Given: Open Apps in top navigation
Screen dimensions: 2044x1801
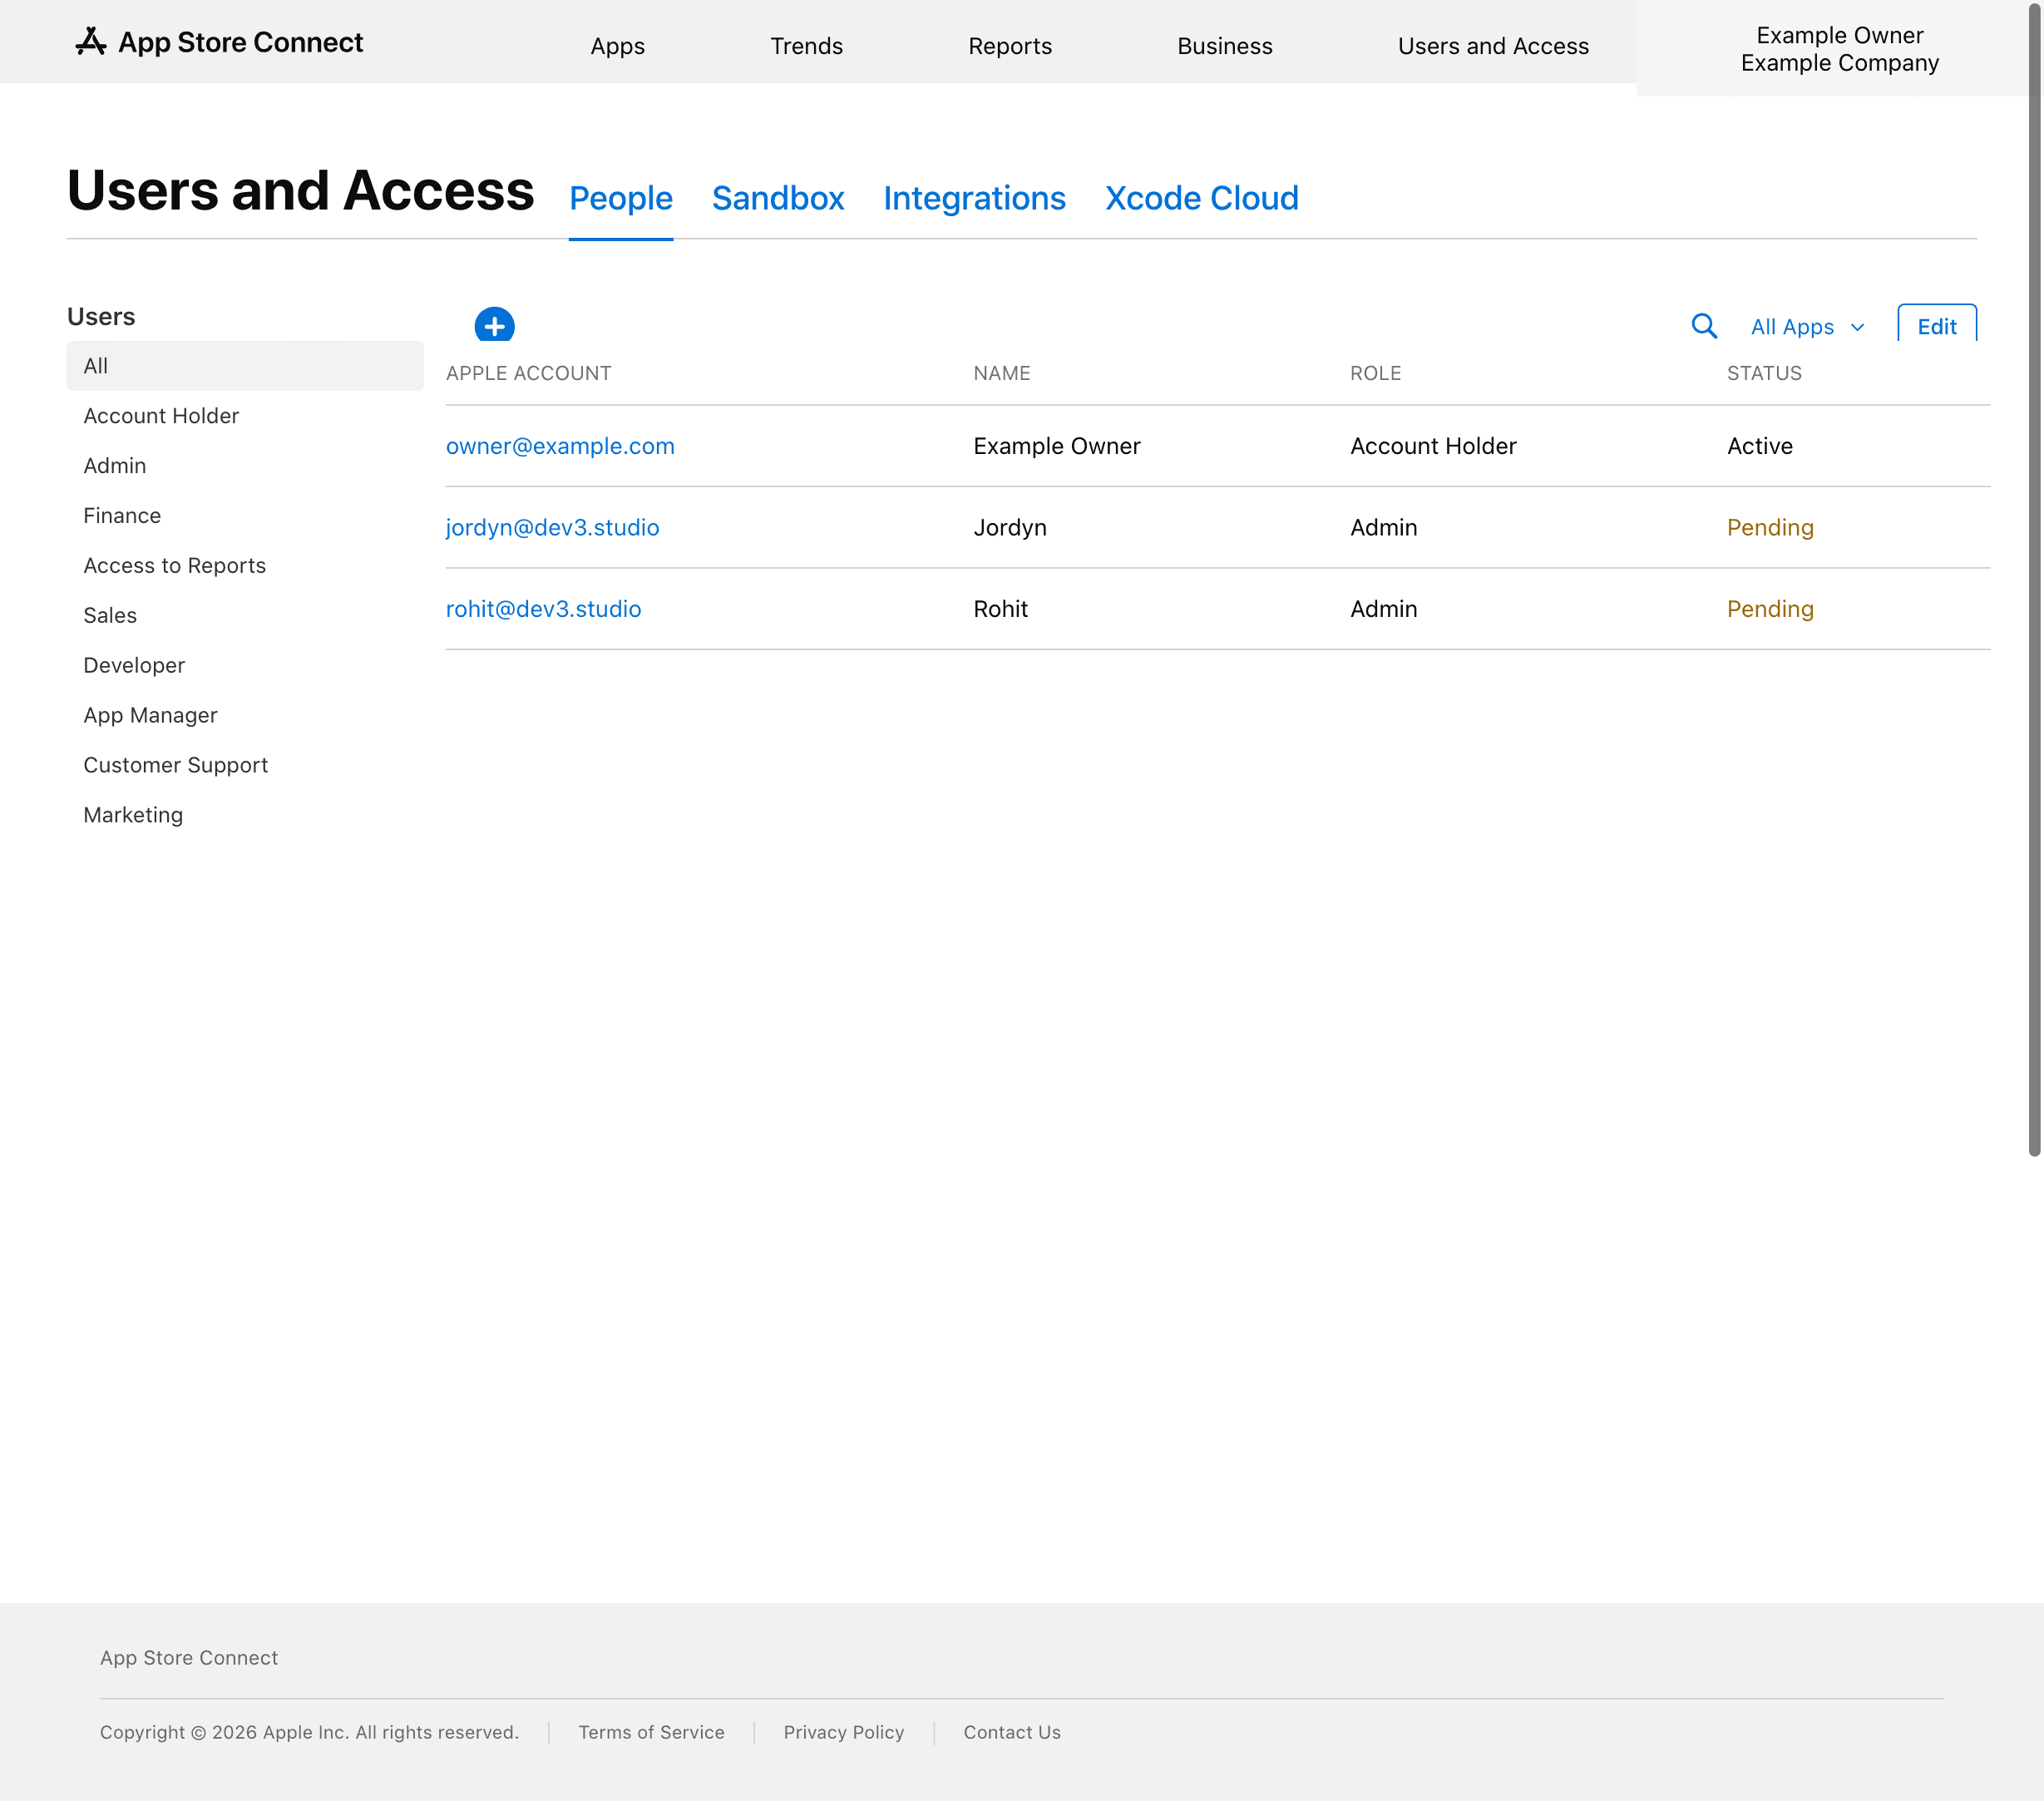Looking at the screenshot, I should [x=617, y=46].
